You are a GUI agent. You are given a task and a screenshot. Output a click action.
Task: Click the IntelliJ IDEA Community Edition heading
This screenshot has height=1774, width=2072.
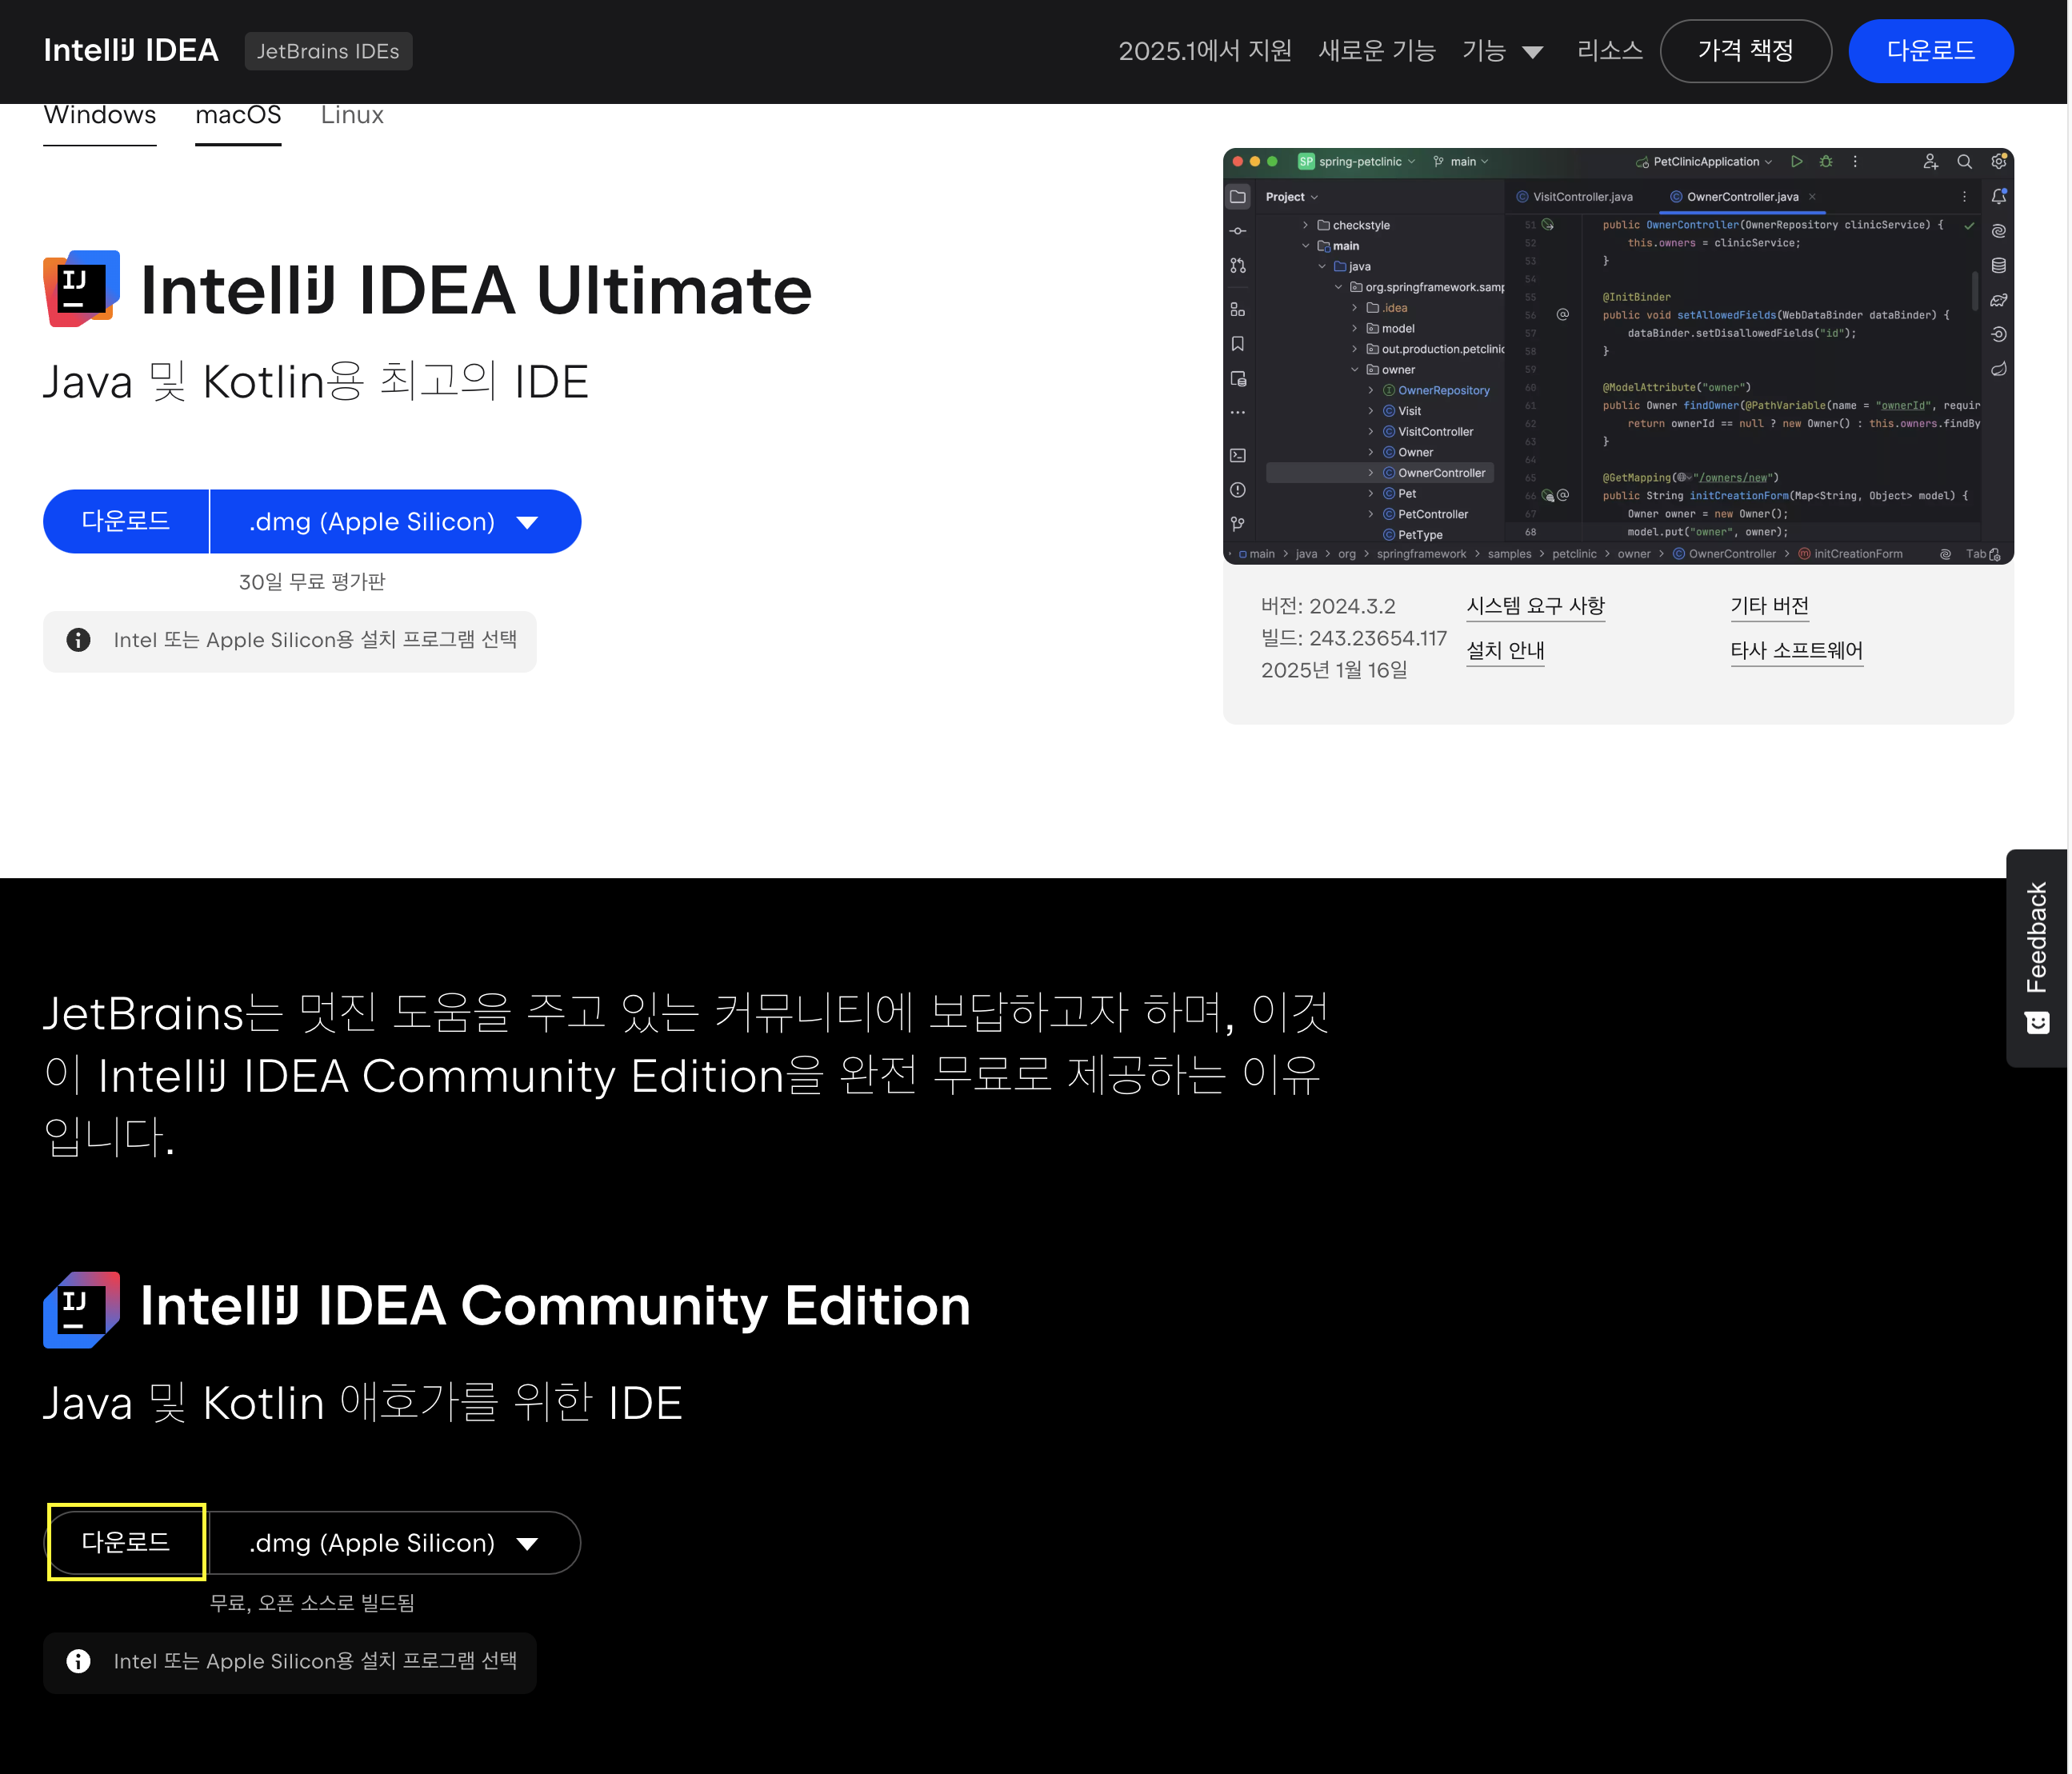pos(555,1307)
